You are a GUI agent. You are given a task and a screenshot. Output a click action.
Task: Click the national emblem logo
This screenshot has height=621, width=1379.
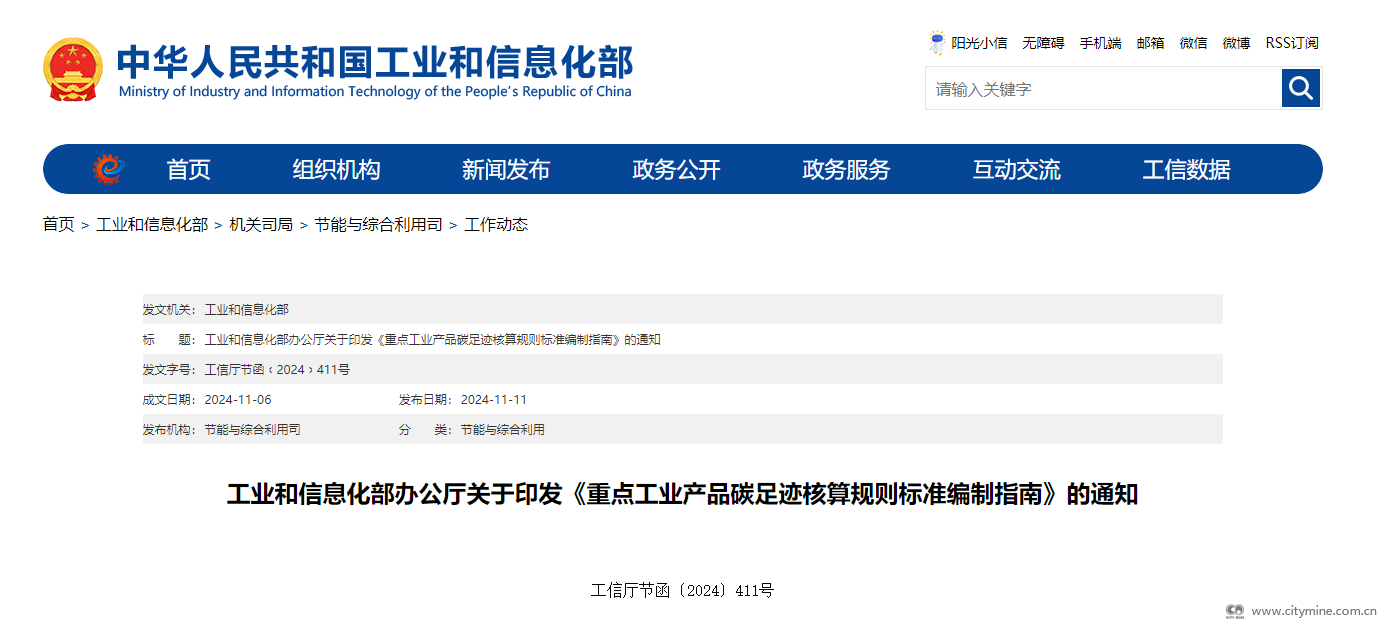[x=73, y=69]
